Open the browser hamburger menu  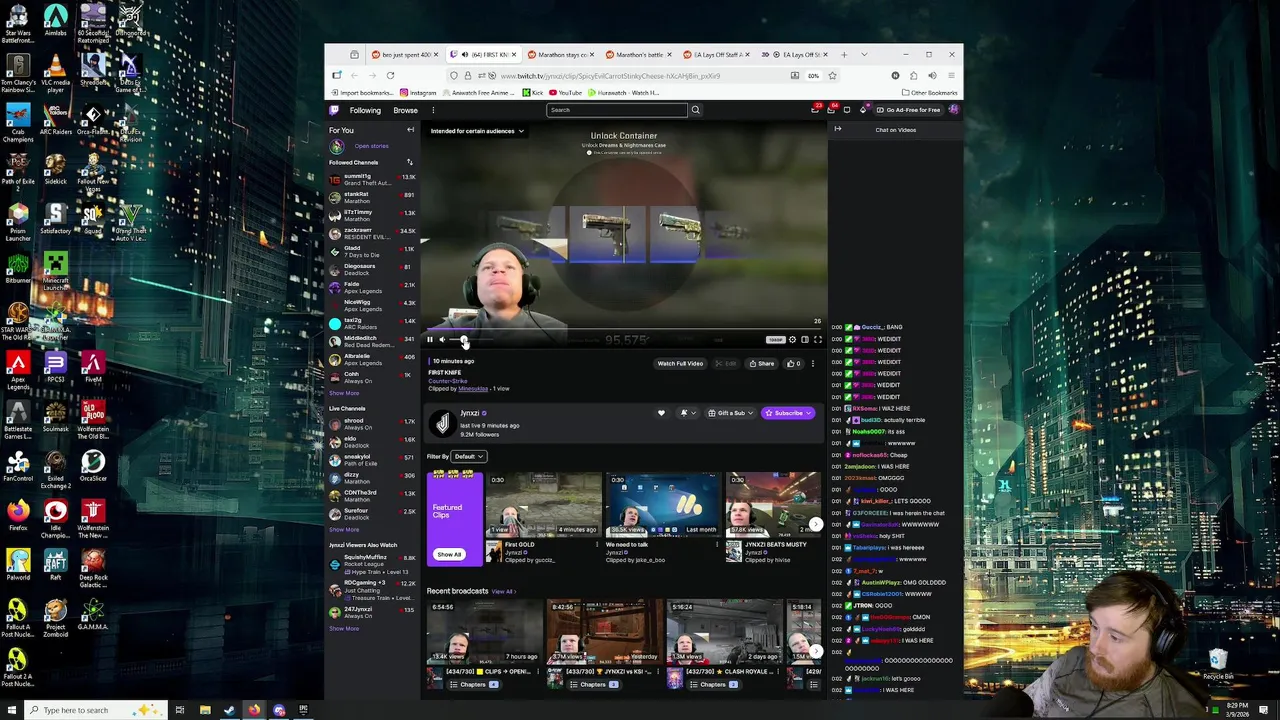[950, 76]
